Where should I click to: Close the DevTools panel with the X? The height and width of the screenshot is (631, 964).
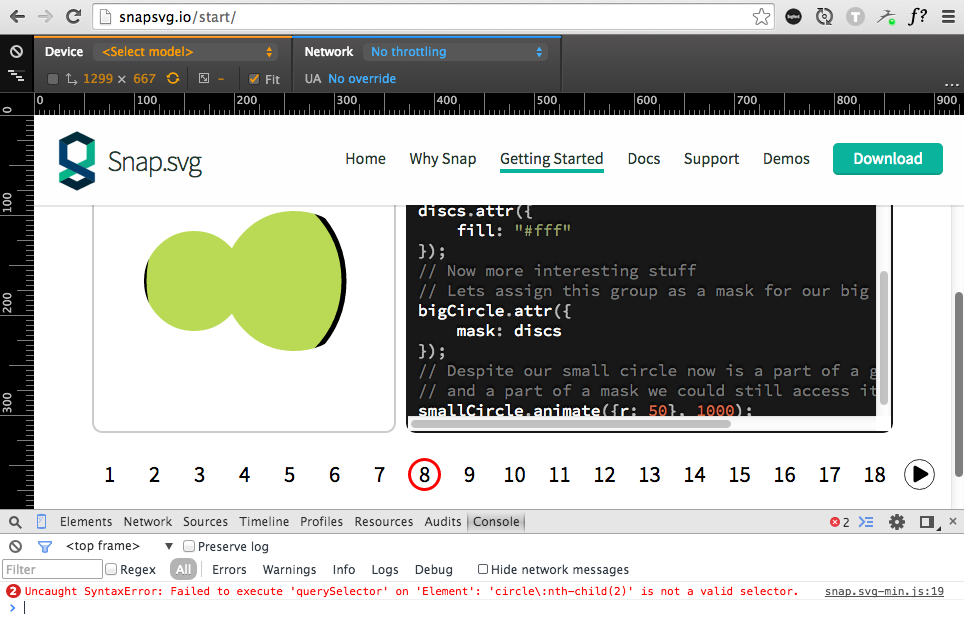[953, 521]
